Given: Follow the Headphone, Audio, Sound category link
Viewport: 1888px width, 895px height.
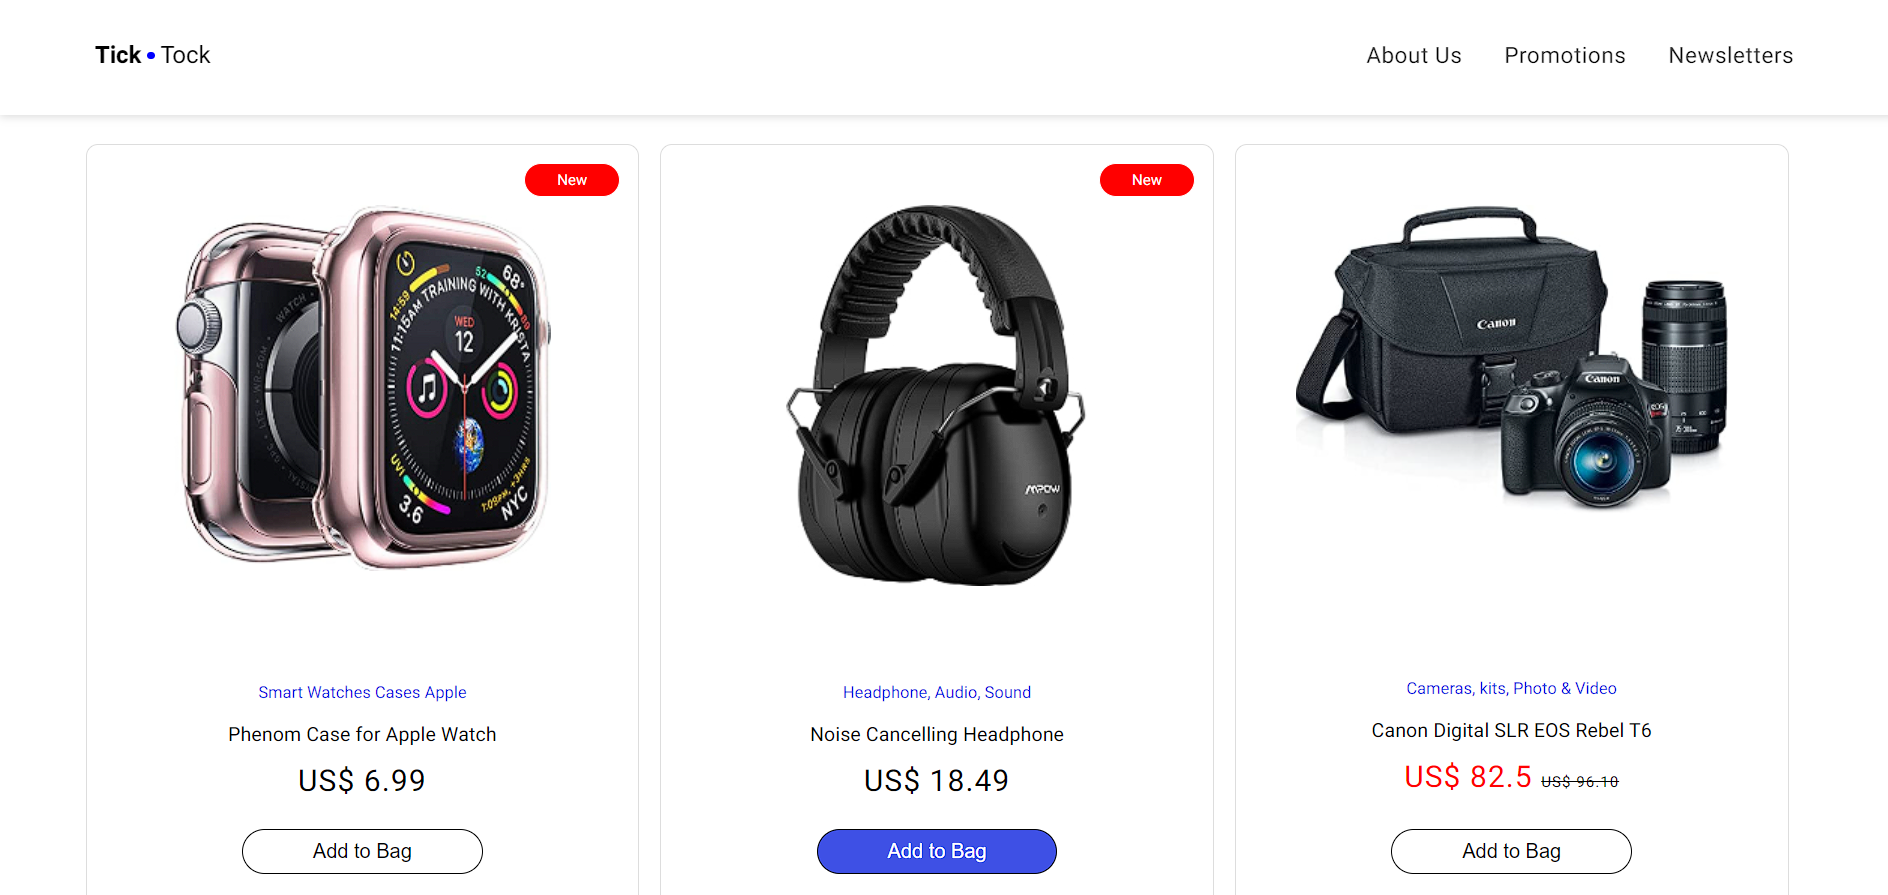Looking at the screenshot, I should (937, 692).
